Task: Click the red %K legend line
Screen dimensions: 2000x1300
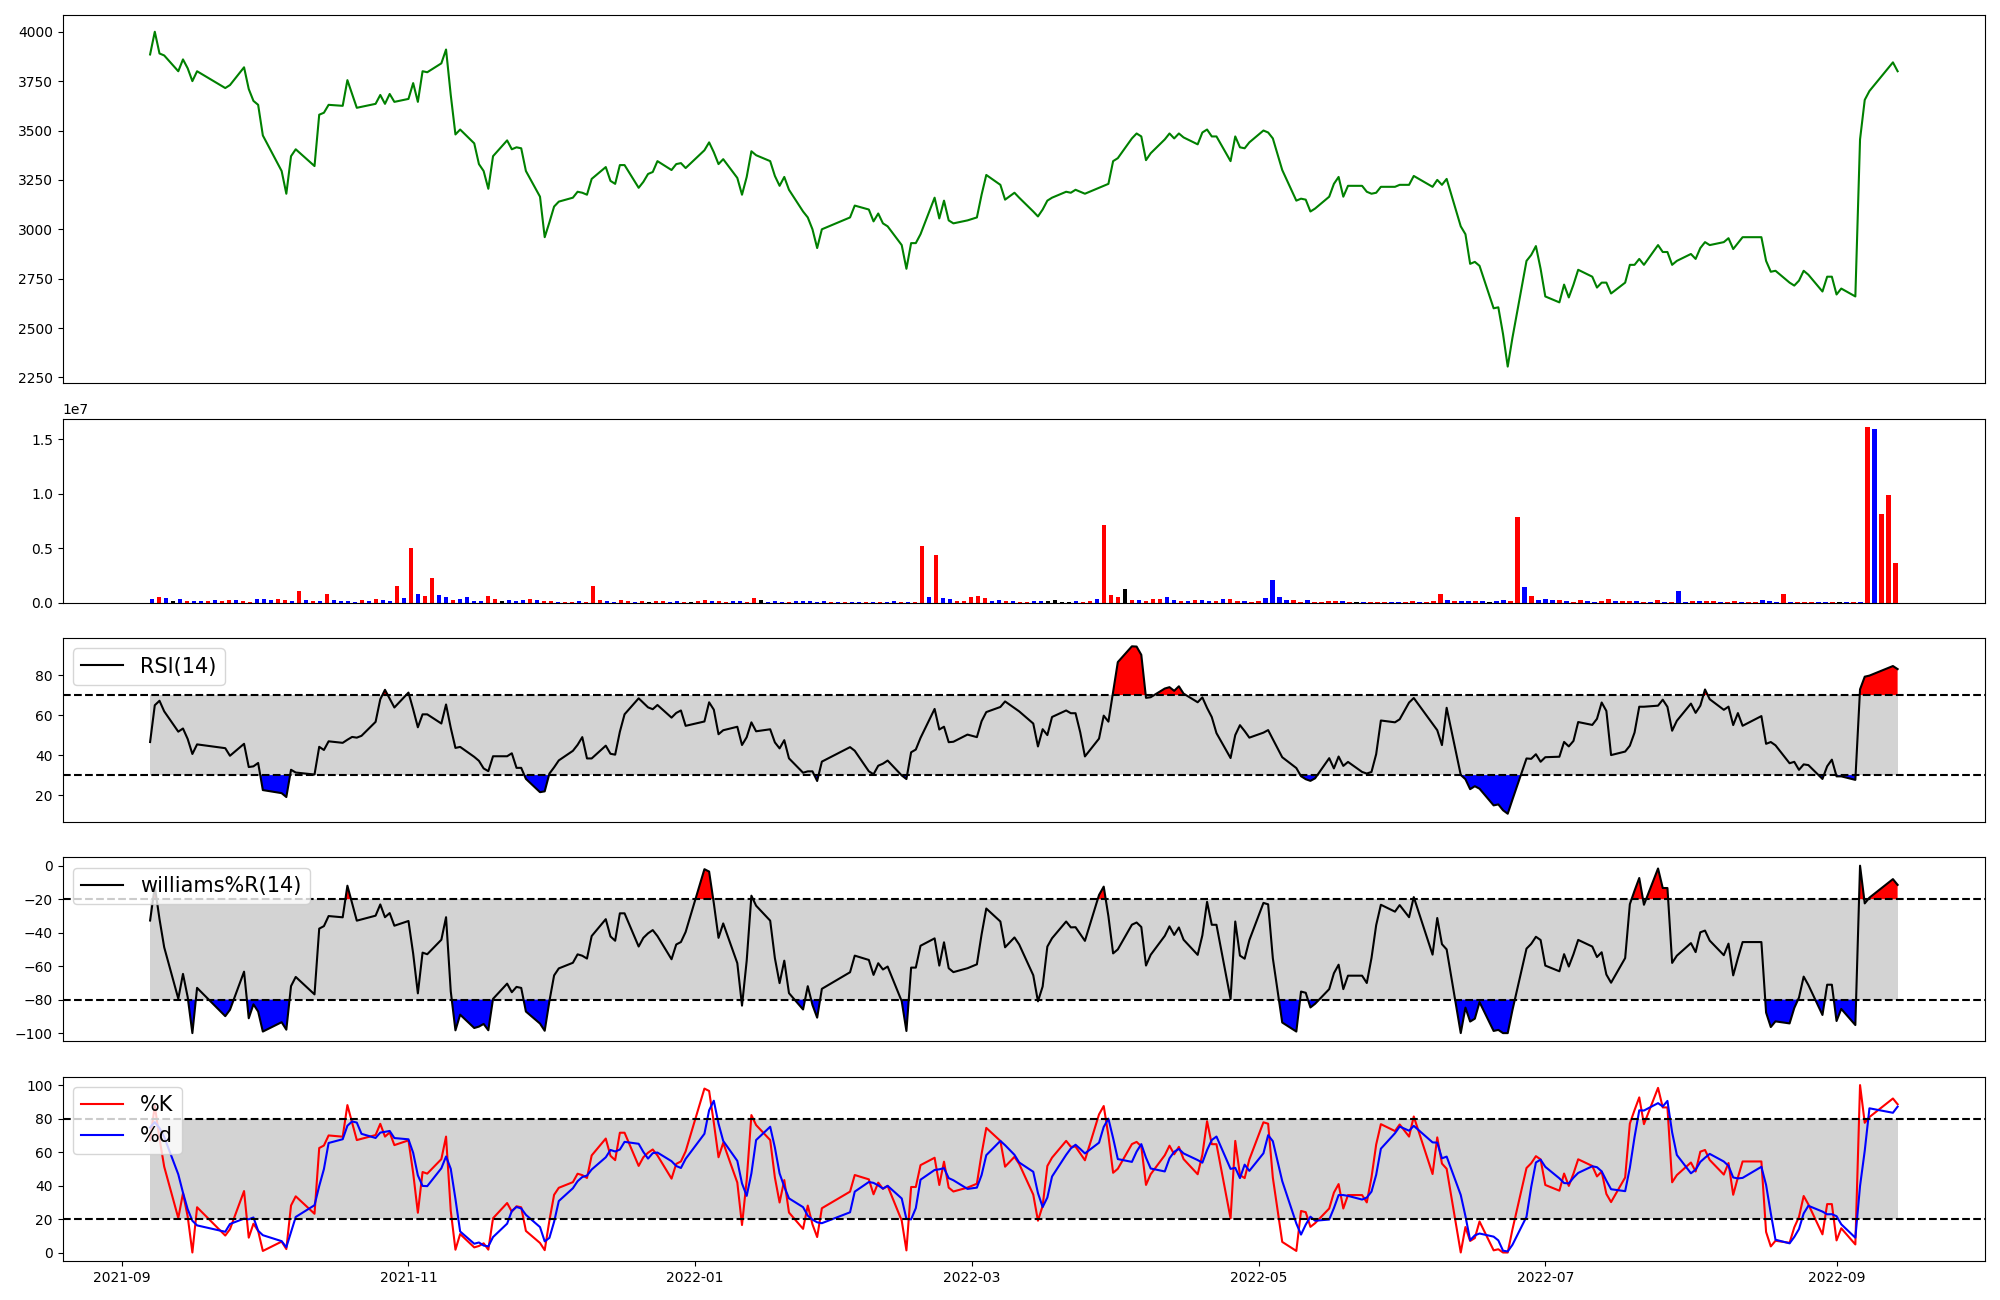Action: (x=101, y=1104)
